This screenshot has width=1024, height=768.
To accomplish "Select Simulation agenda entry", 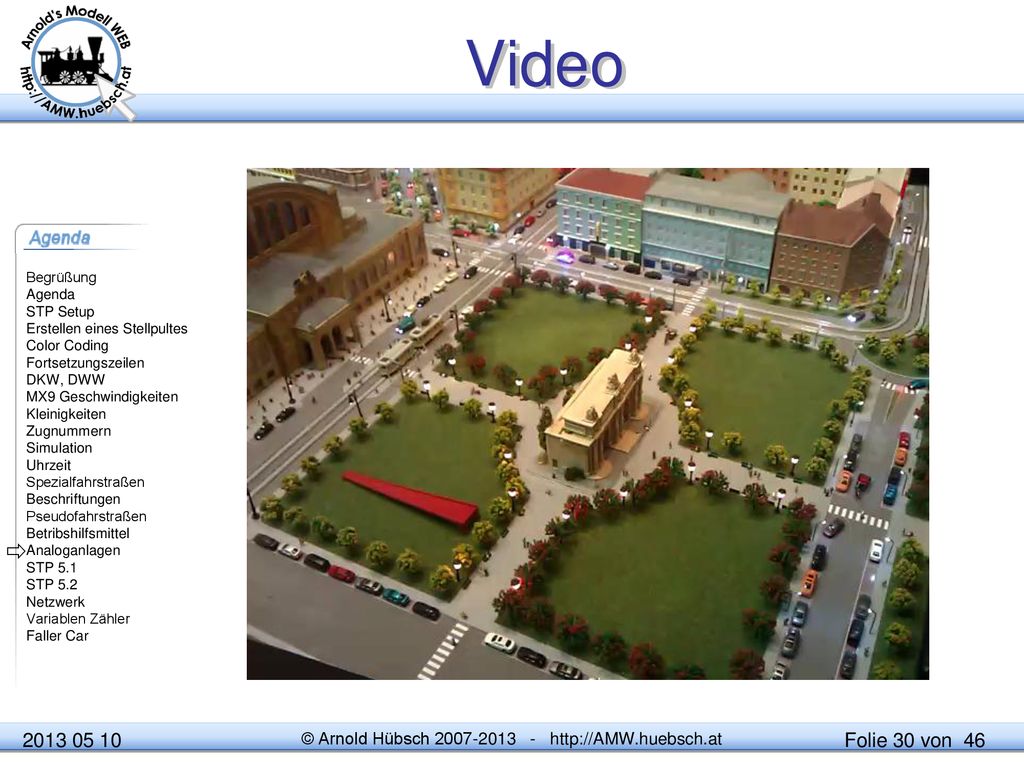I will pos(59,448).
